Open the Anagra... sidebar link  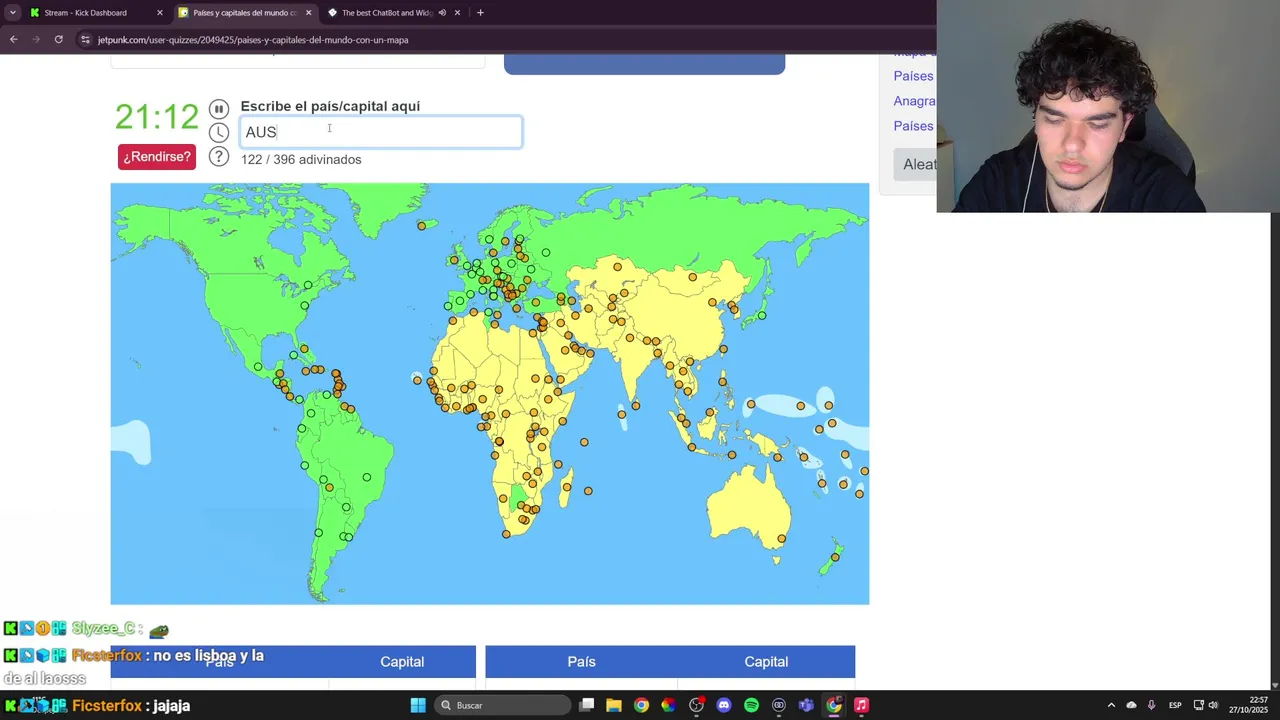point(914,101)
